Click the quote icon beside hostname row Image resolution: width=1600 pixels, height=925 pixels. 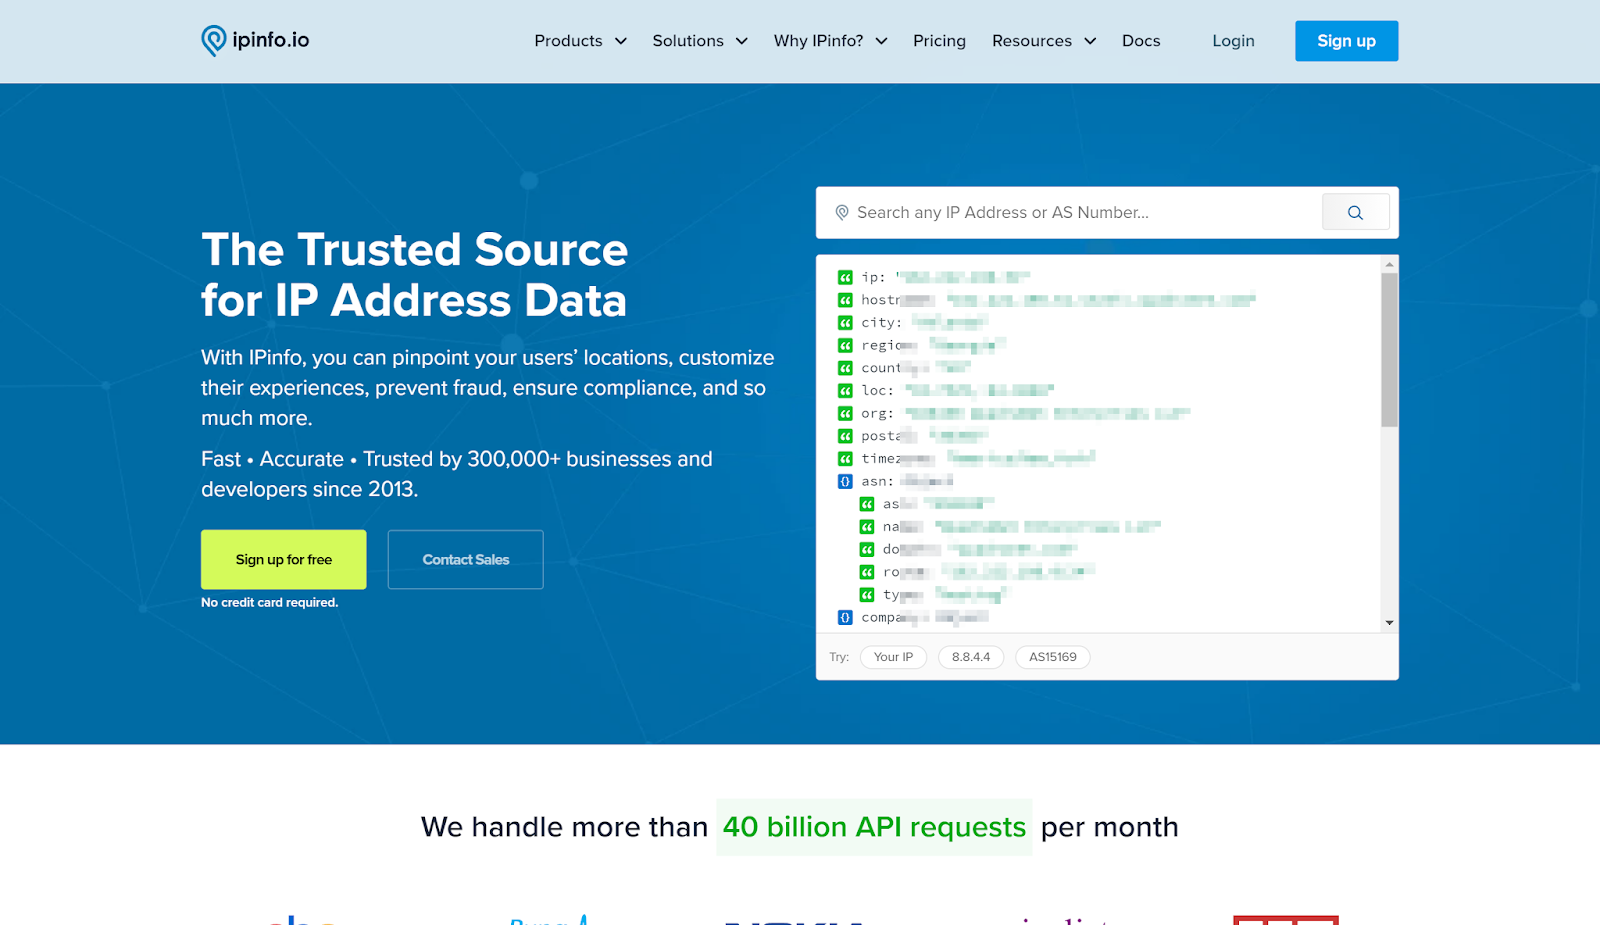[845, 300]
